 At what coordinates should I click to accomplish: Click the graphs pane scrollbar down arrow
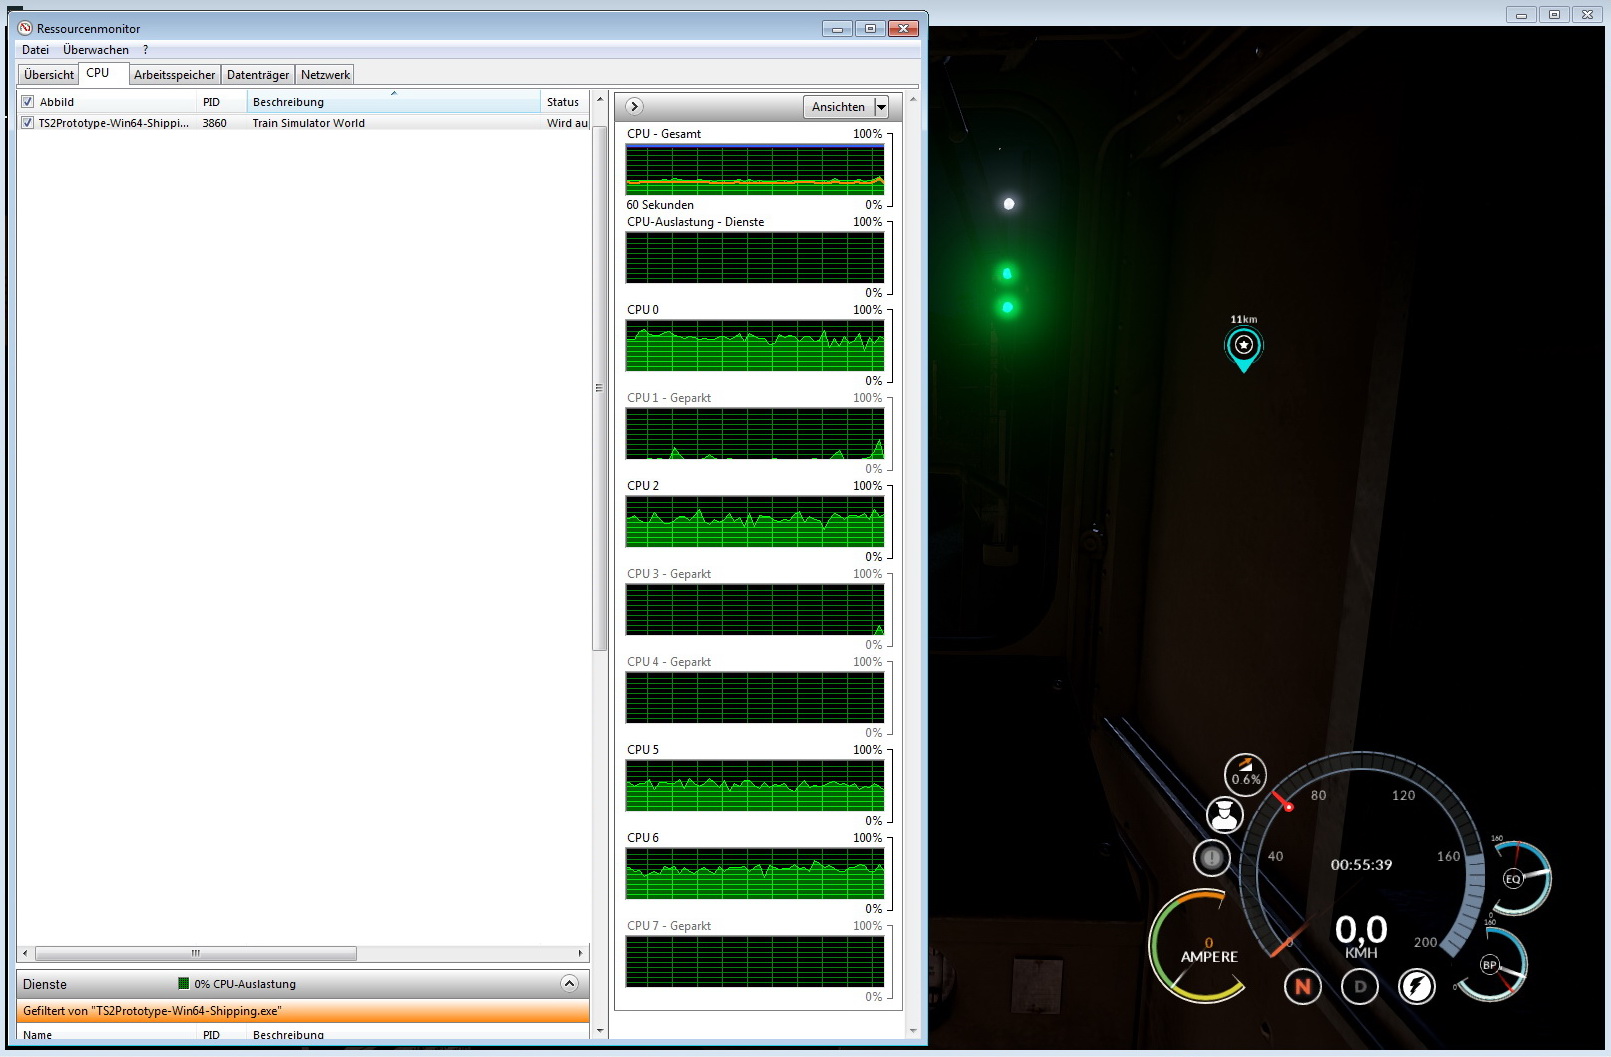pyautogui.click(x=913, y=1031)
